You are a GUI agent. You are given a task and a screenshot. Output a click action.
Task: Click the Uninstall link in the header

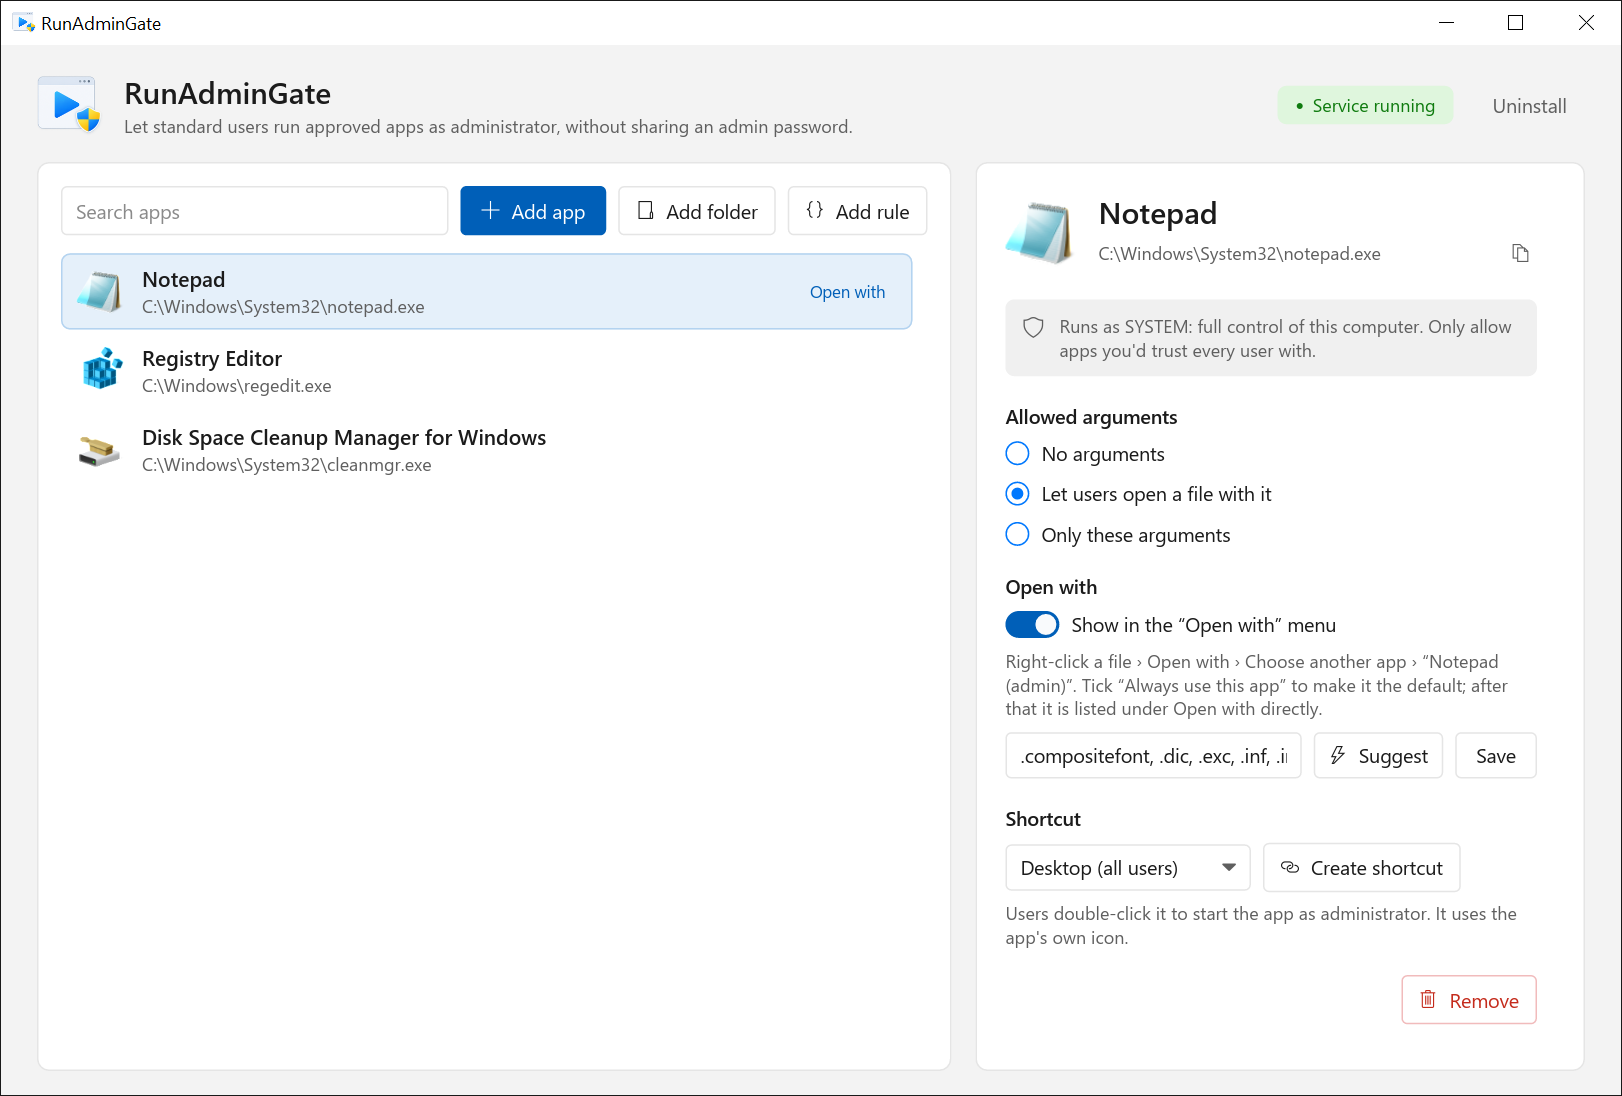(x=1529, y=106)
